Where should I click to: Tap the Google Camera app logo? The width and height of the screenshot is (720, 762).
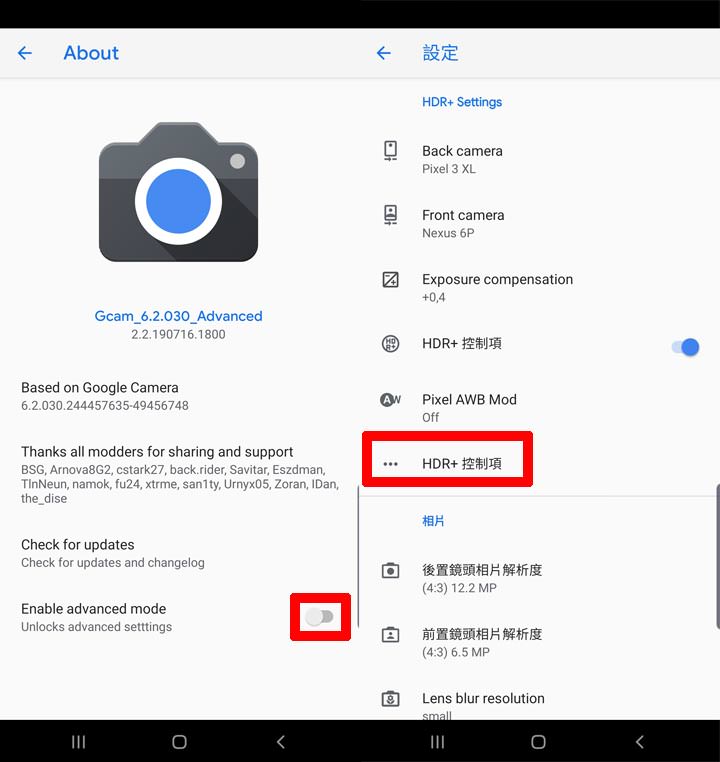pos(178,192)
